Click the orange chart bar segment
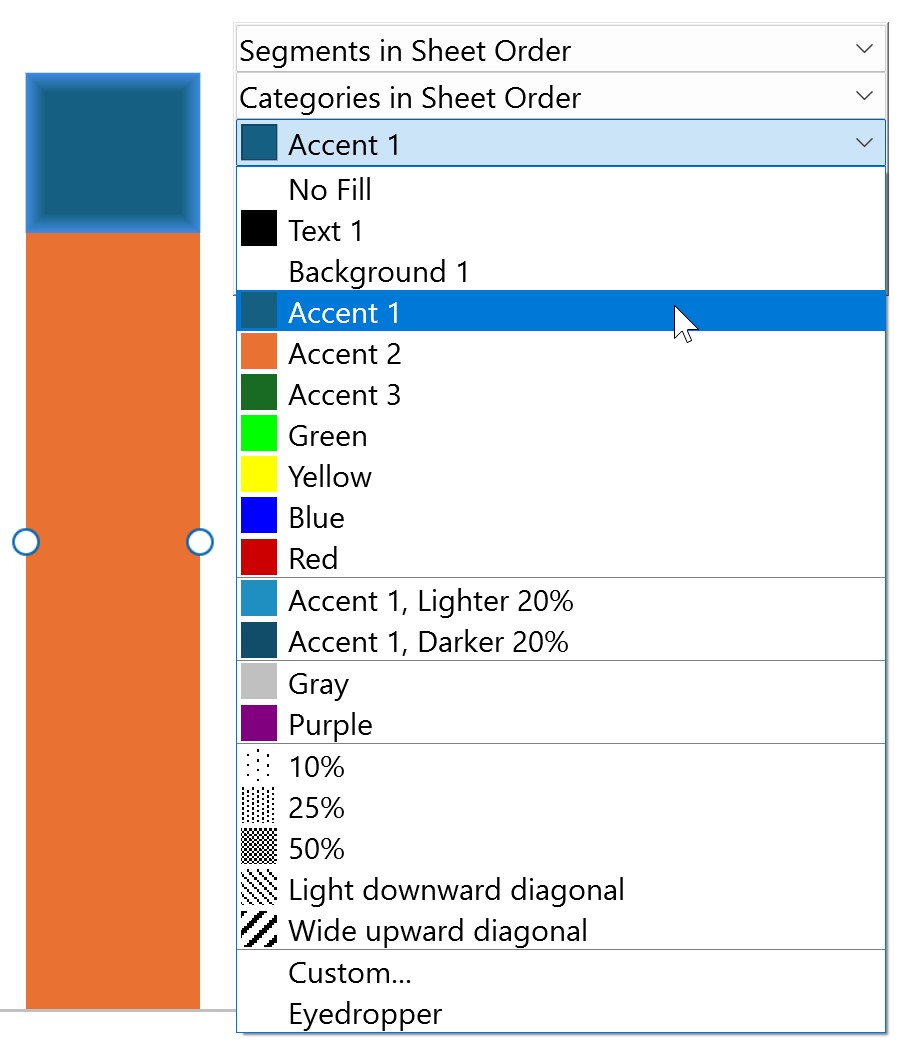Viewport: 908px width, 1046px height. pyautogui.click(x=113, y=700)
